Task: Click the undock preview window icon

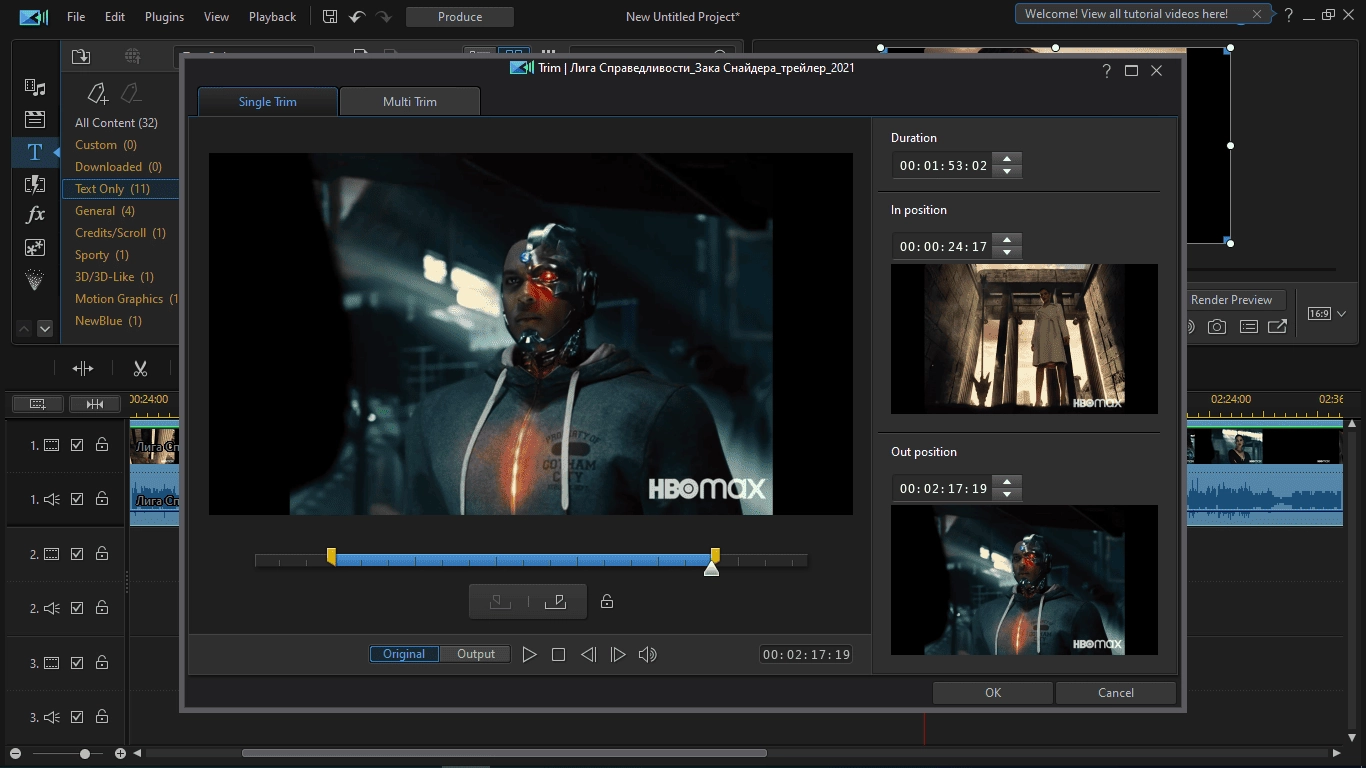Action: pos(1277,327)
